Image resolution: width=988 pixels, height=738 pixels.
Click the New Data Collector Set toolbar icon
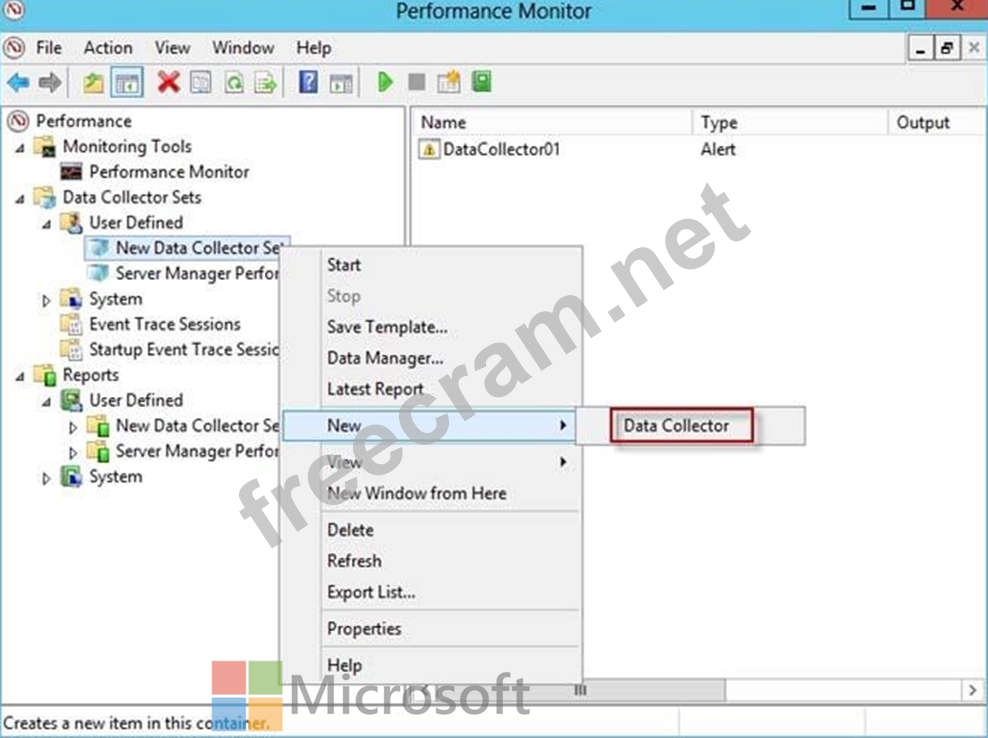click(x=449, y=82)
